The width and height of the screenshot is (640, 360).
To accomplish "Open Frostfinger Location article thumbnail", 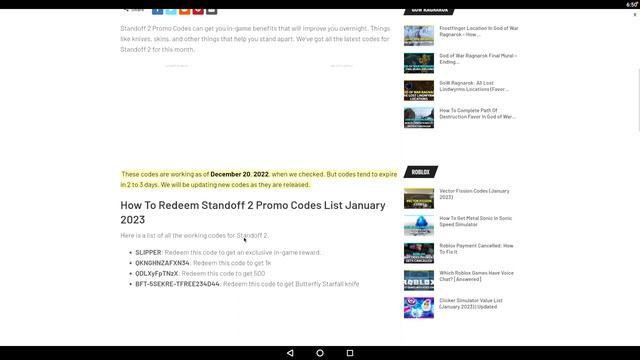I will click(x=419, y=36).
